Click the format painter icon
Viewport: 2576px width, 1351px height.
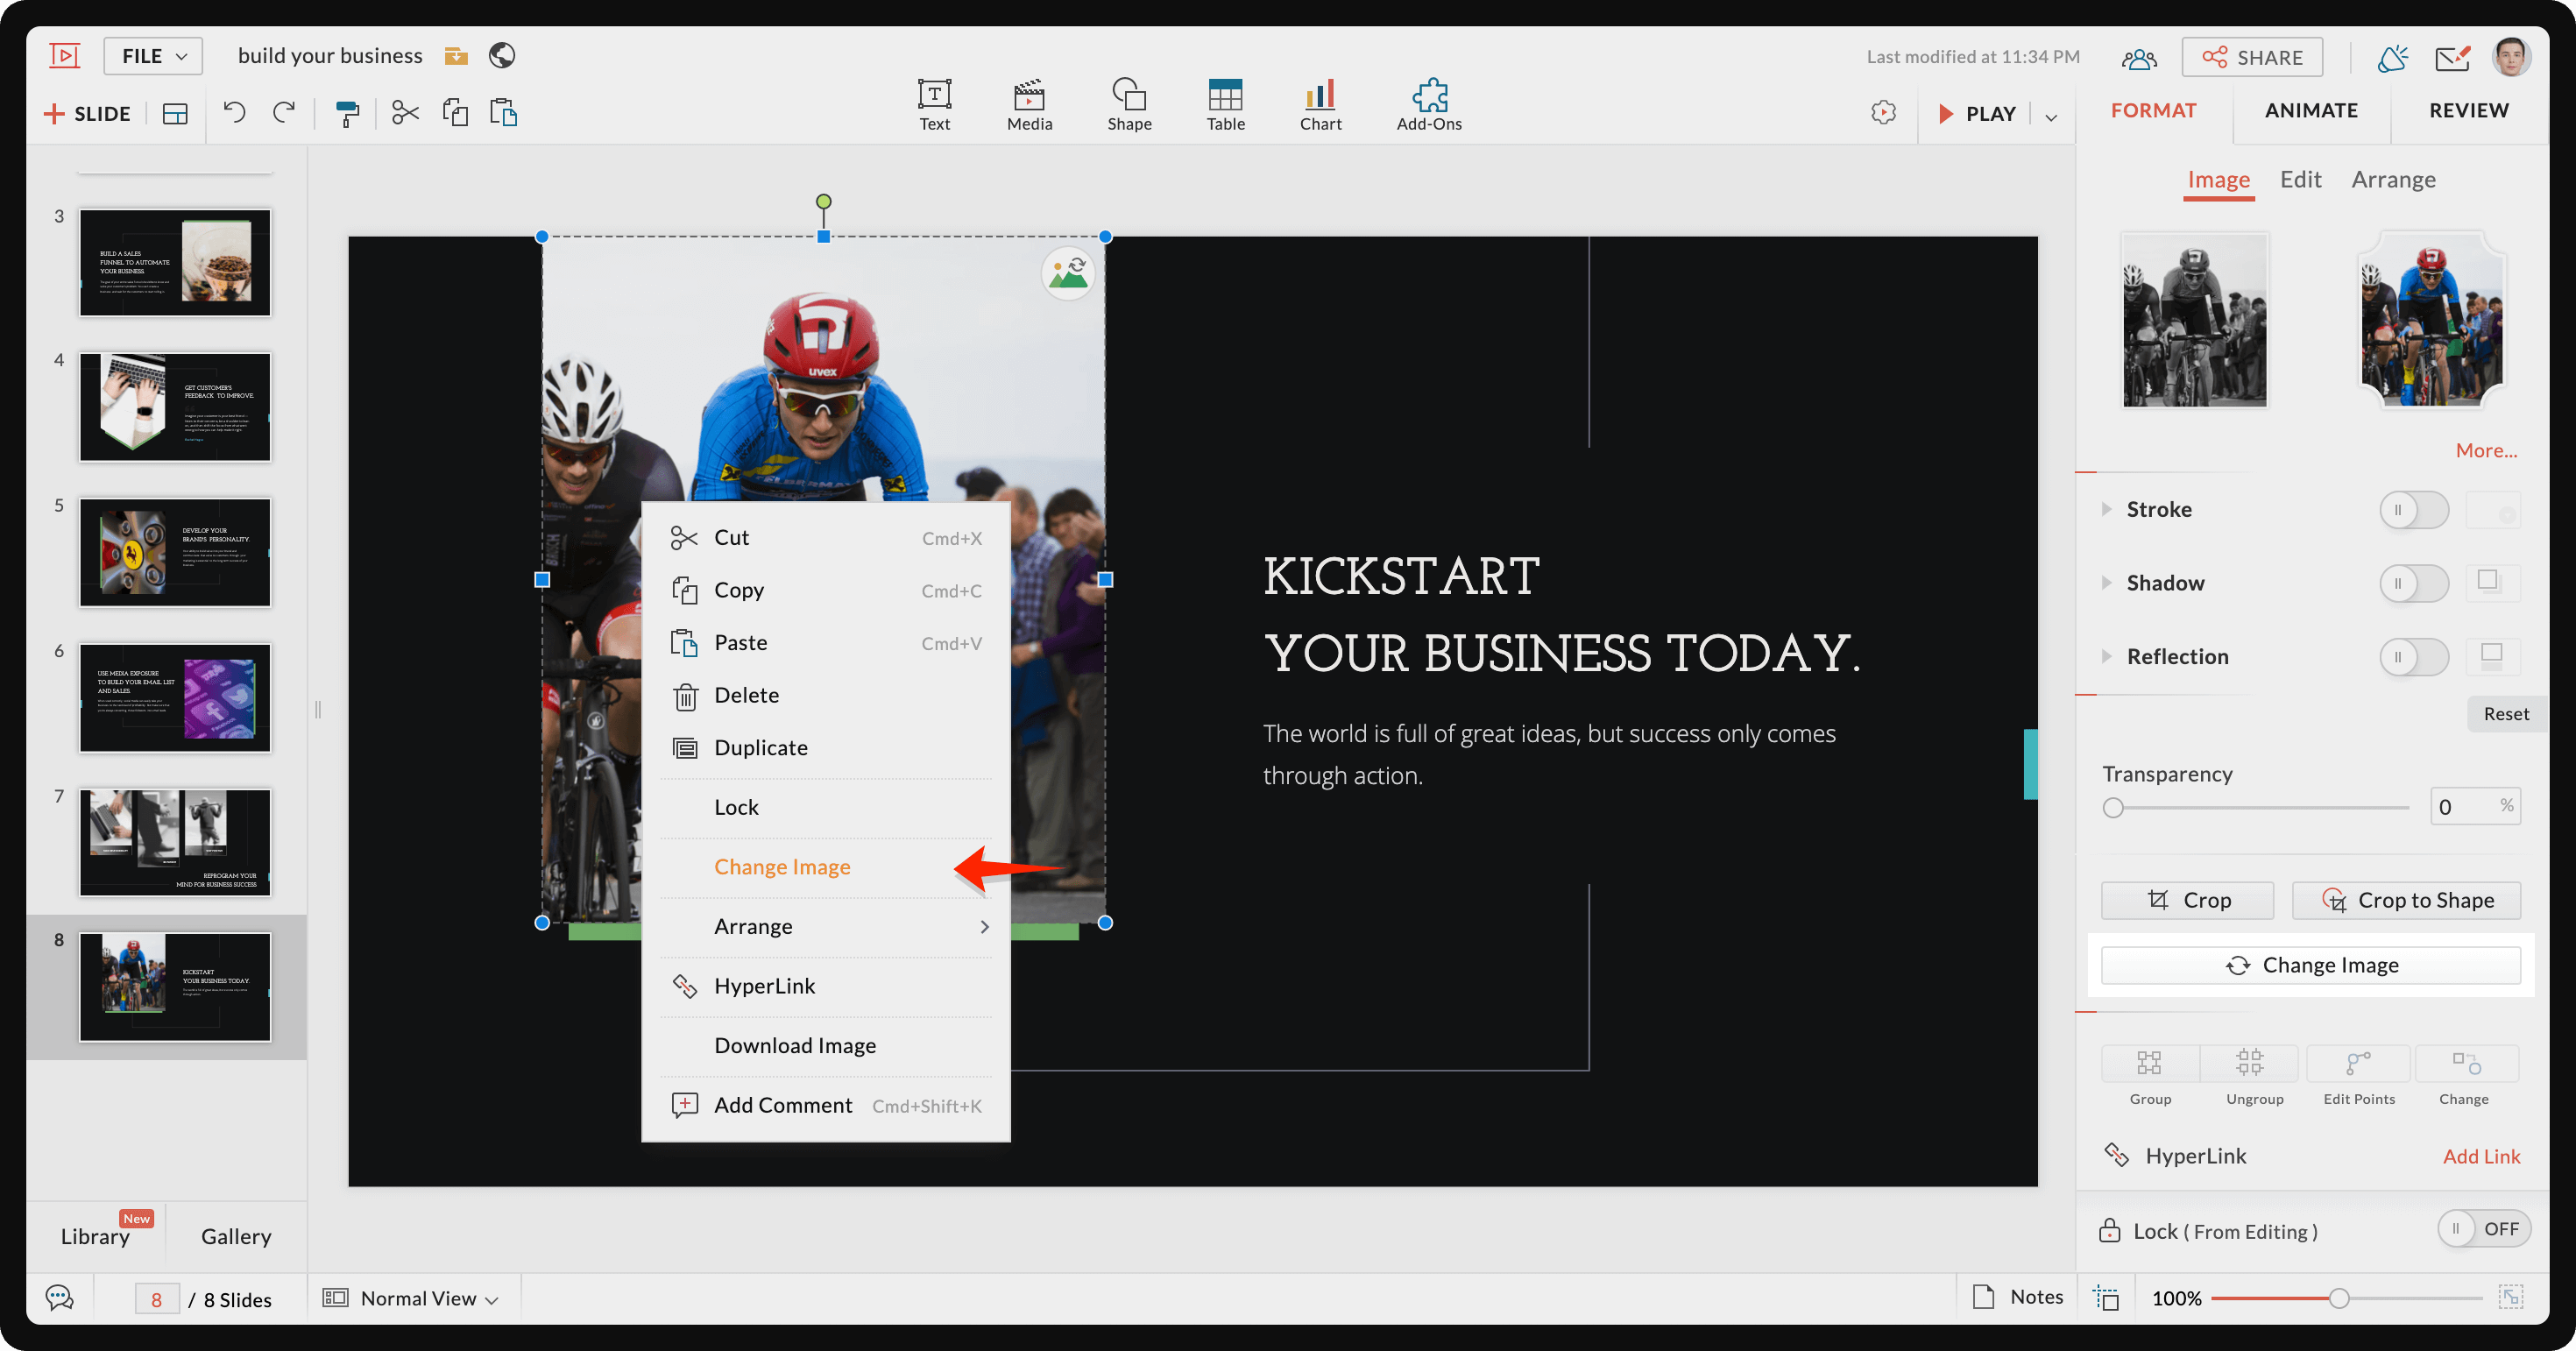pyautogui.click(x=347, y=113)
